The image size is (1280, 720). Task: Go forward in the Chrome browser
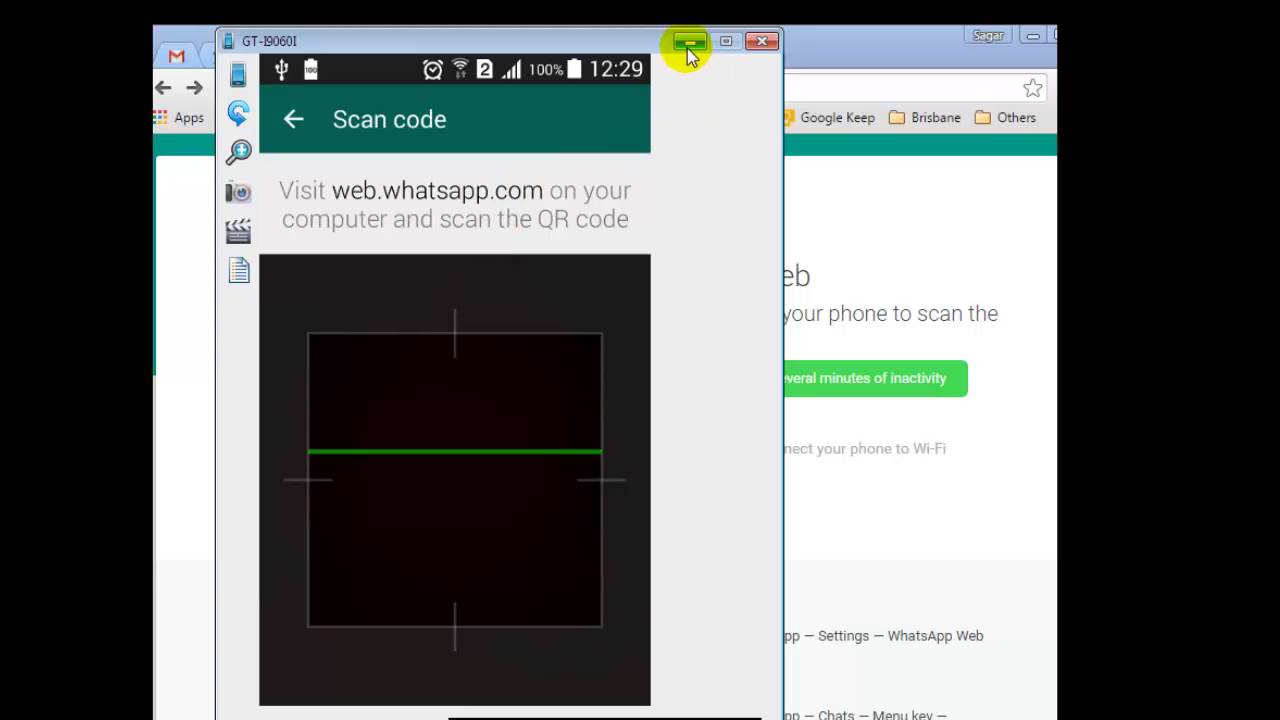pos(194,88)
